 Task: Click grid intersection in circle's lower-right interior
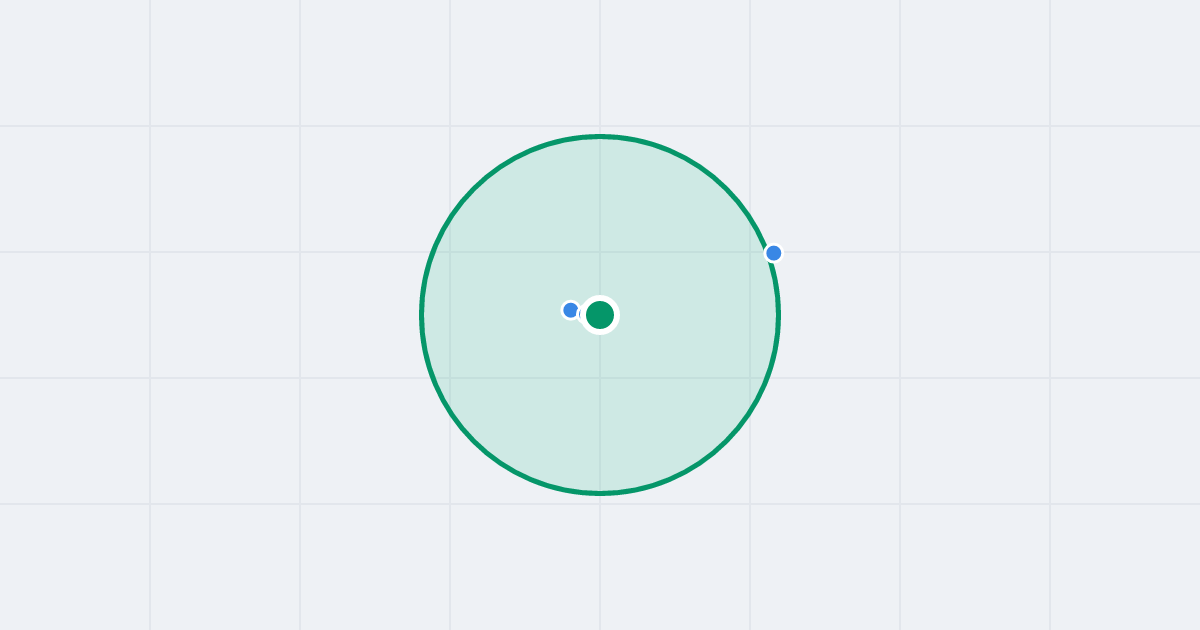750,378
